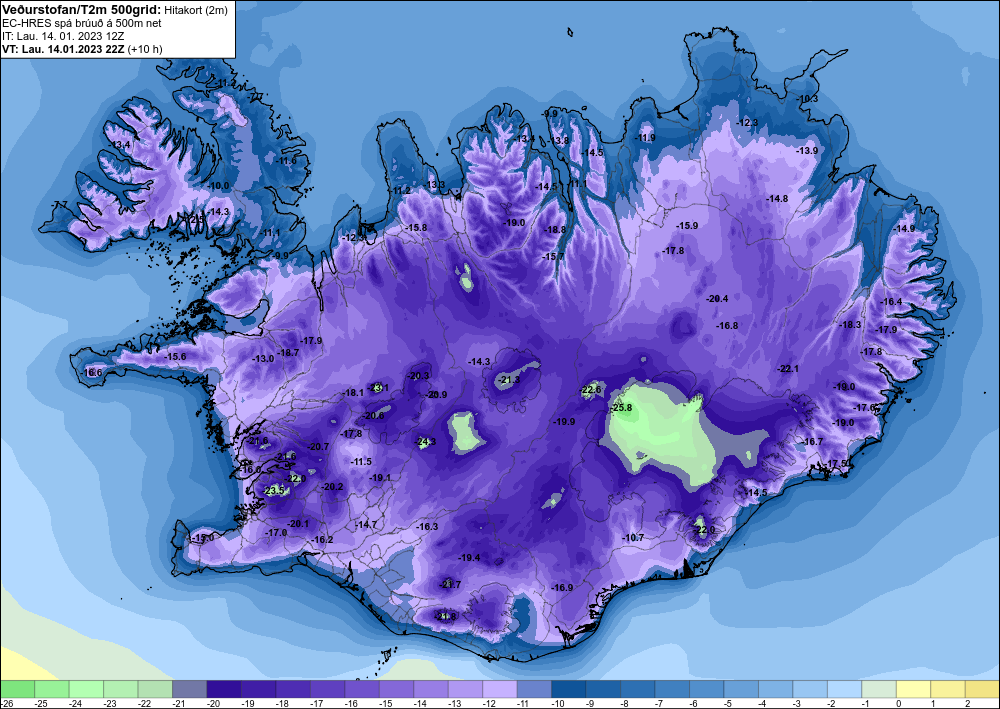Click the -17.0 temperature label
1000x709 pixels.
pyautogui.click(x=276, y=532)
